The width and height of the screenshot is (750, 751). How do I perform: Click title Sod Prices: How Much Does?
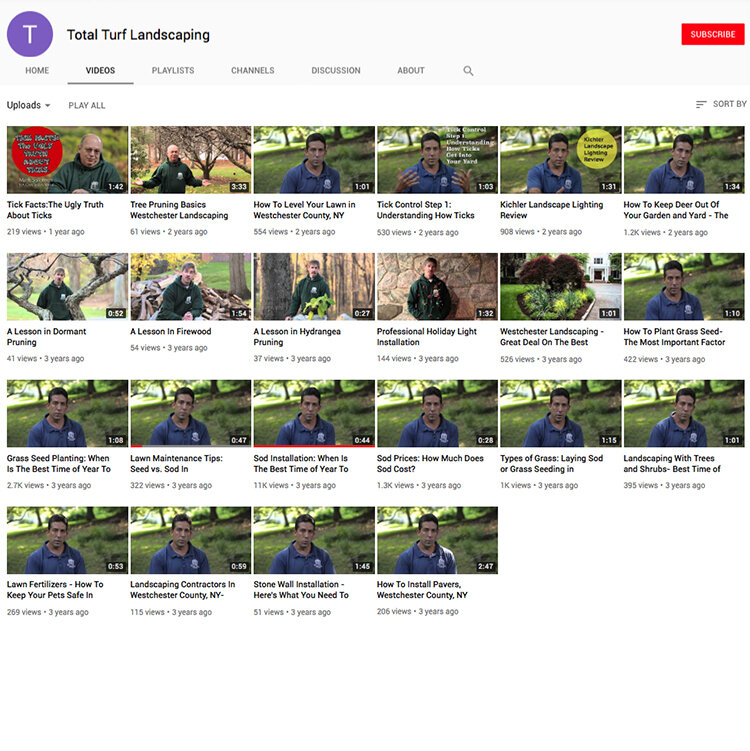click(430, 464)
